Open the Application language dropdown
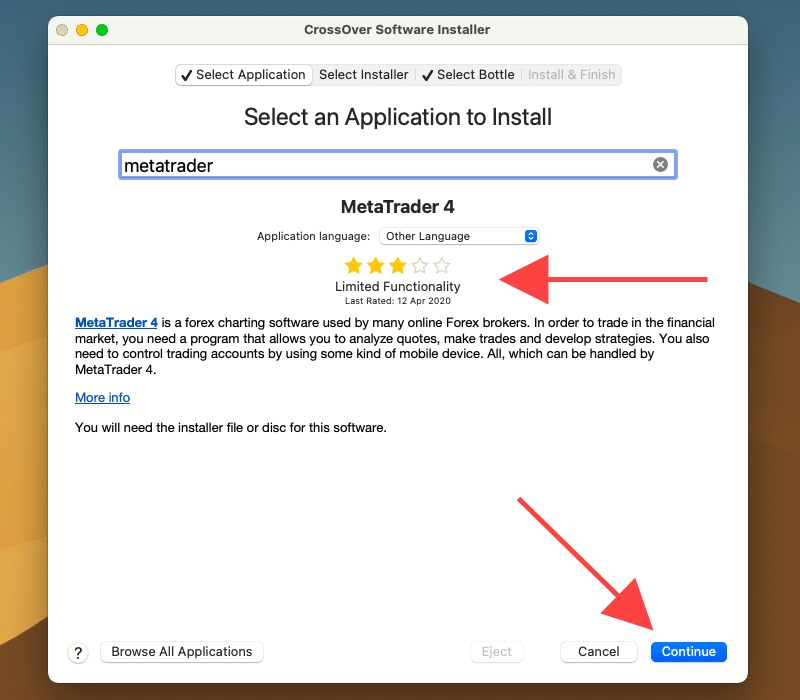The width and height of the screenshot is (800, 700). (x=459, y=236)
